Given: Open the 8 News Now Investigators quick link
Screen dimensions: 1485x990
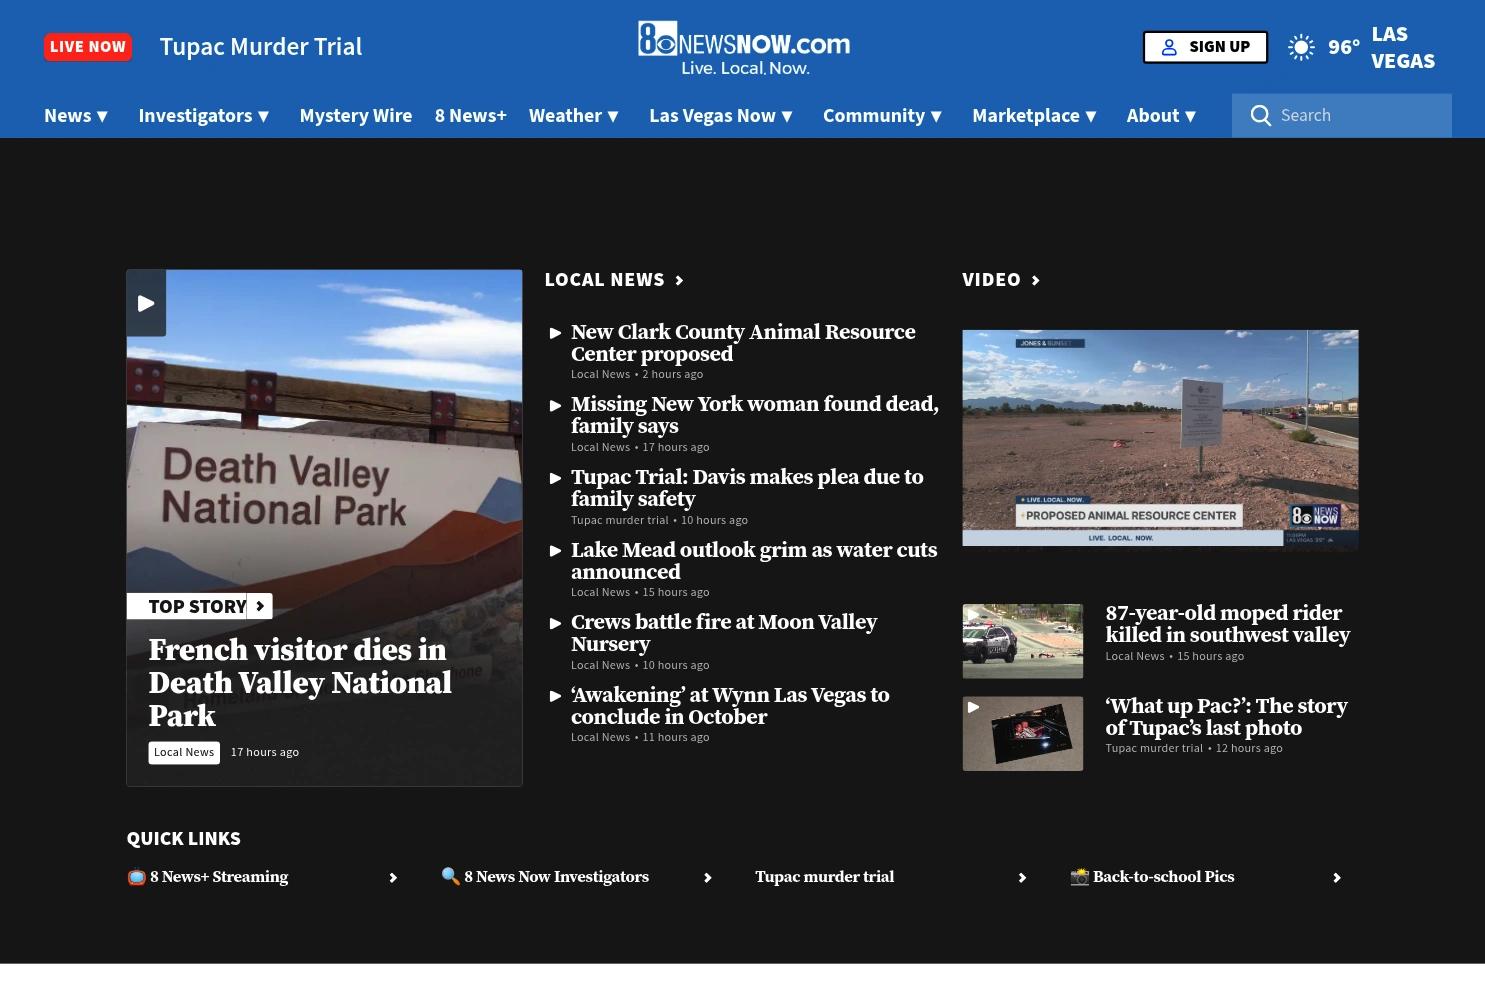Looking at the screenshot, I should click(x=556, y=877).
